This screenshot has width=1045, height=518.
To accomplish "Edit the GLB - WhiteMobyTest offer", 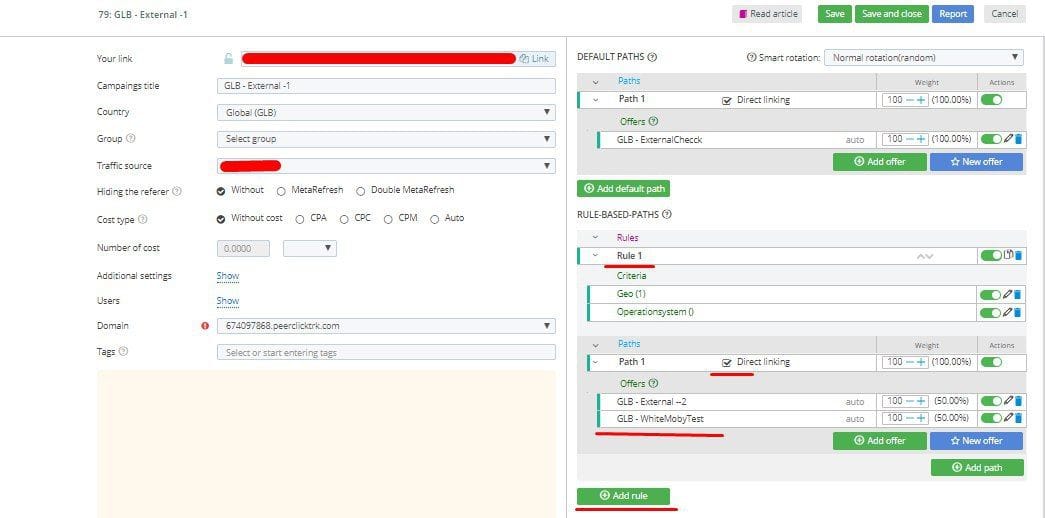I will coord(1008,418).
